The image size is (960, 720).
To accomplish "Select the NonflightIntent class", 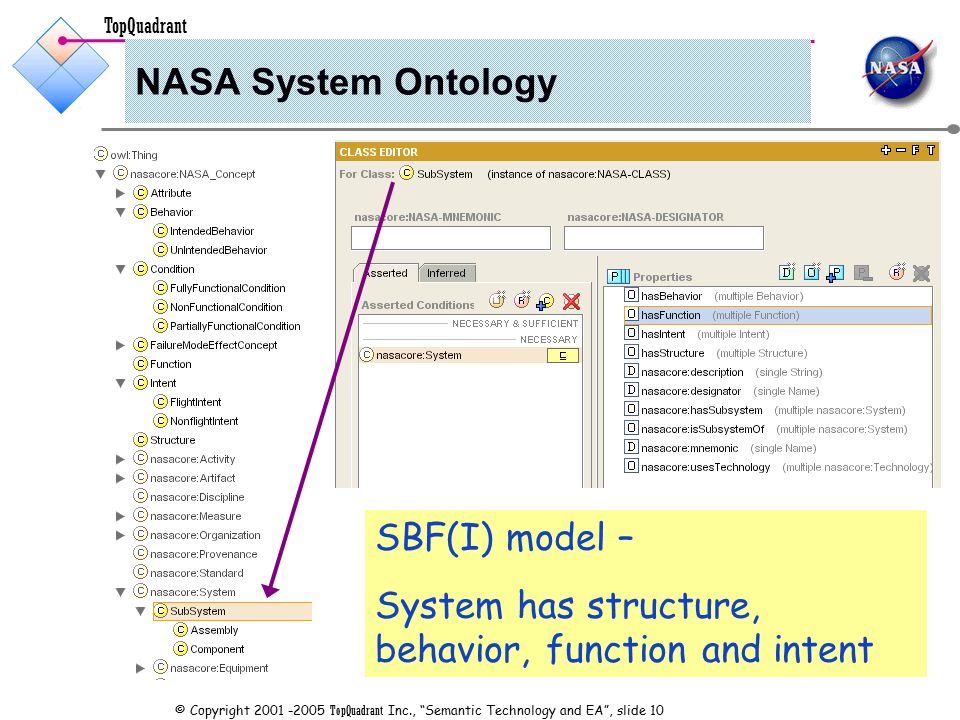I will point(204,421).
